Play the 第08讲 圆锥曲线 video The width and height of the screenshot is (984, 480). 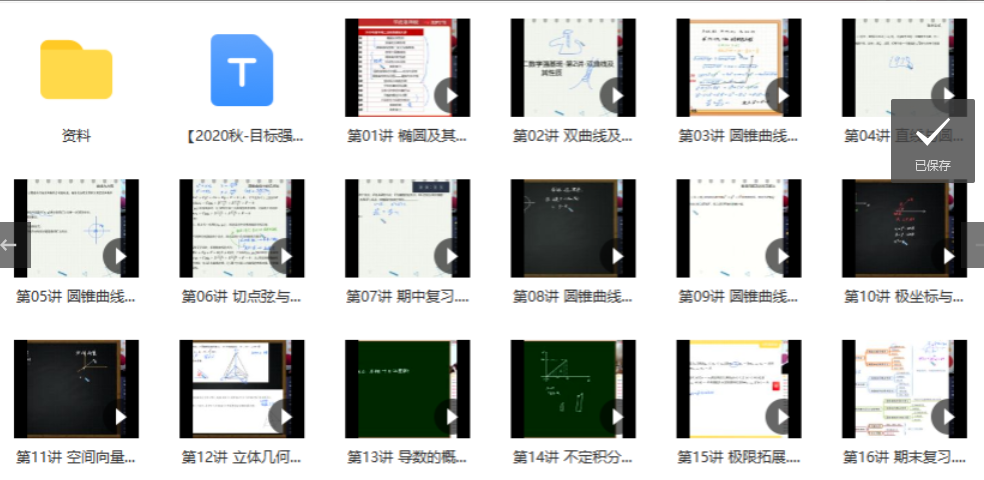click(x=617, y=256)
